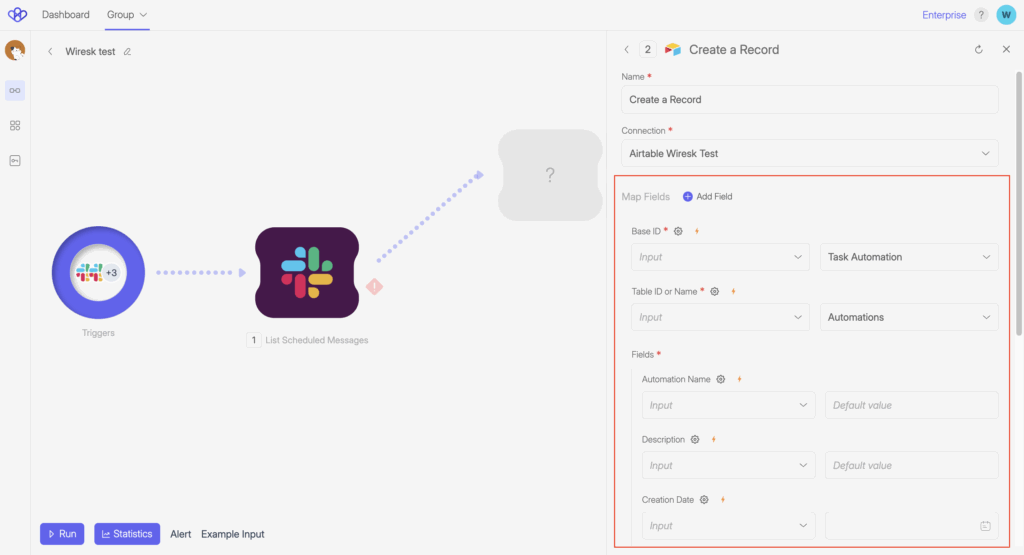Screen dimensions: 1024x555
Task: Click the Slack node in workflow canvas
Action: pos(307,273)
